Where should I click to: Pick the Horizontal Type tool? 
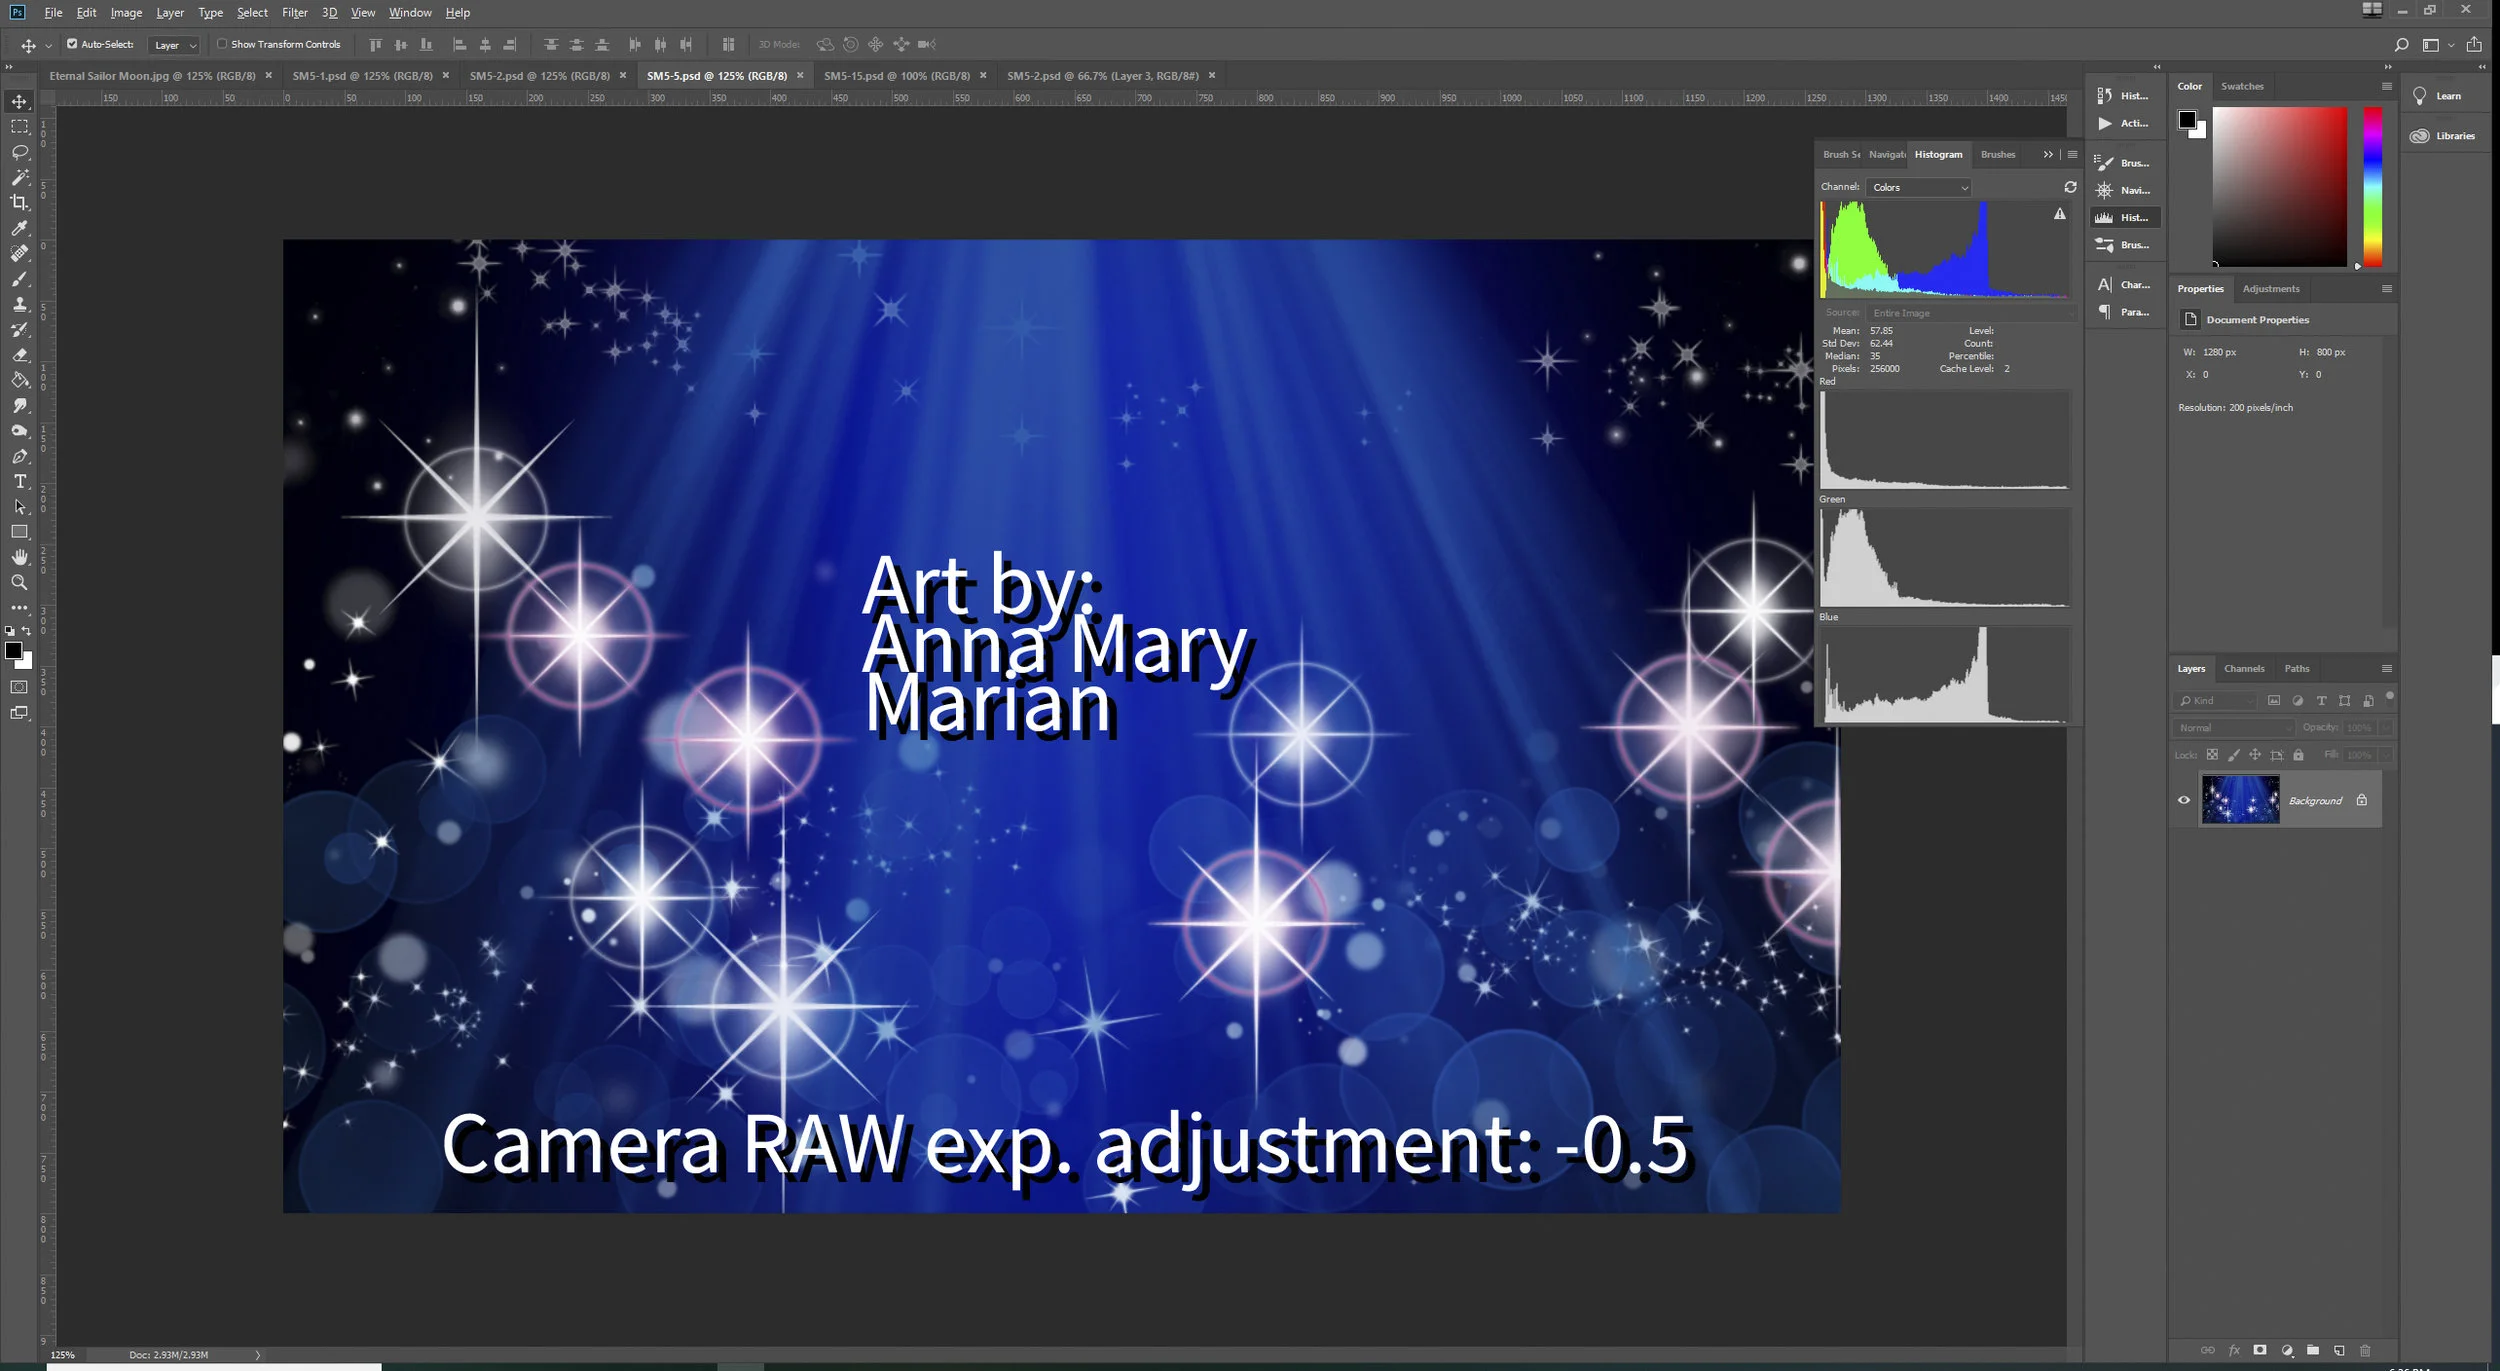click(19, 481)
